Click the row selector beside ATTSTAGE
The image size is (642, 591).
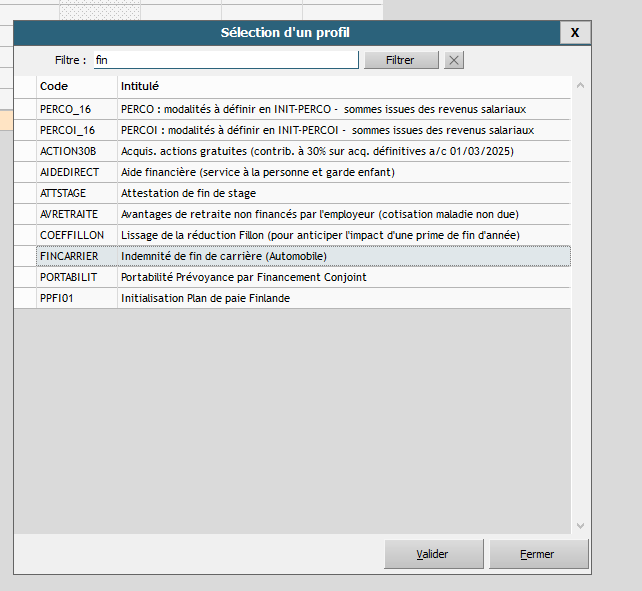25,193
